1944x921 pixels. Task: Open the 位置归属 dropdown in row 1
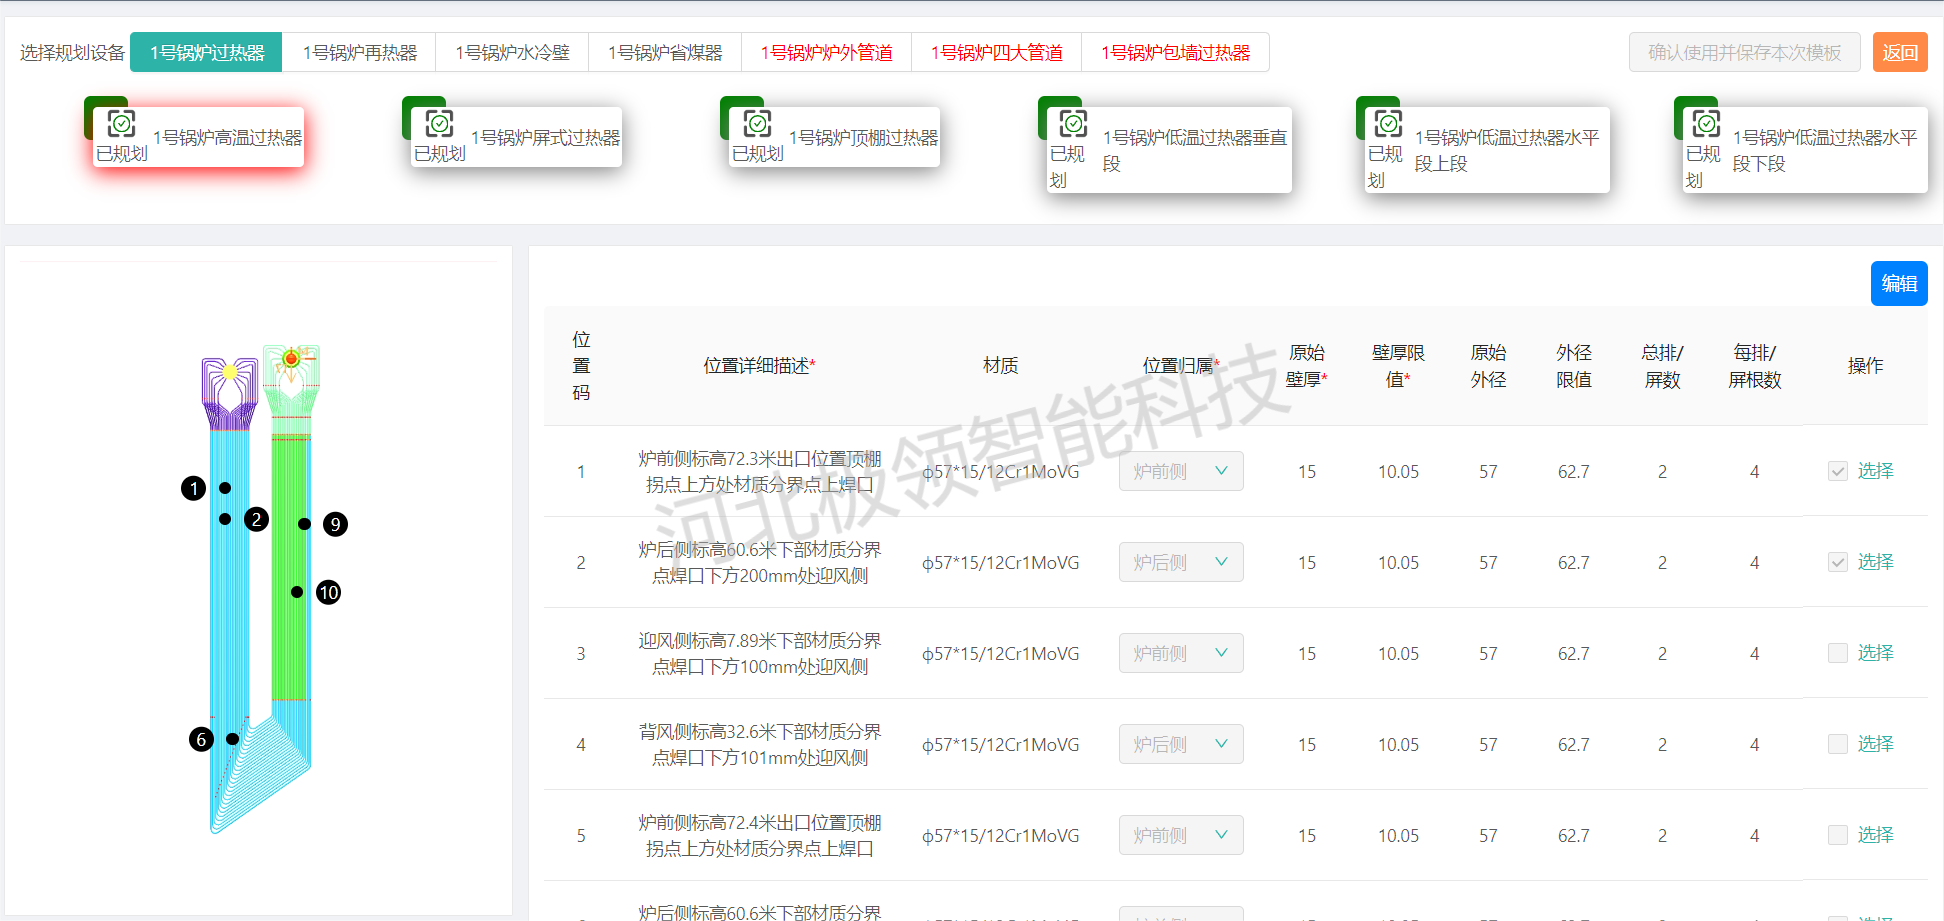(x=1181, y=471)
